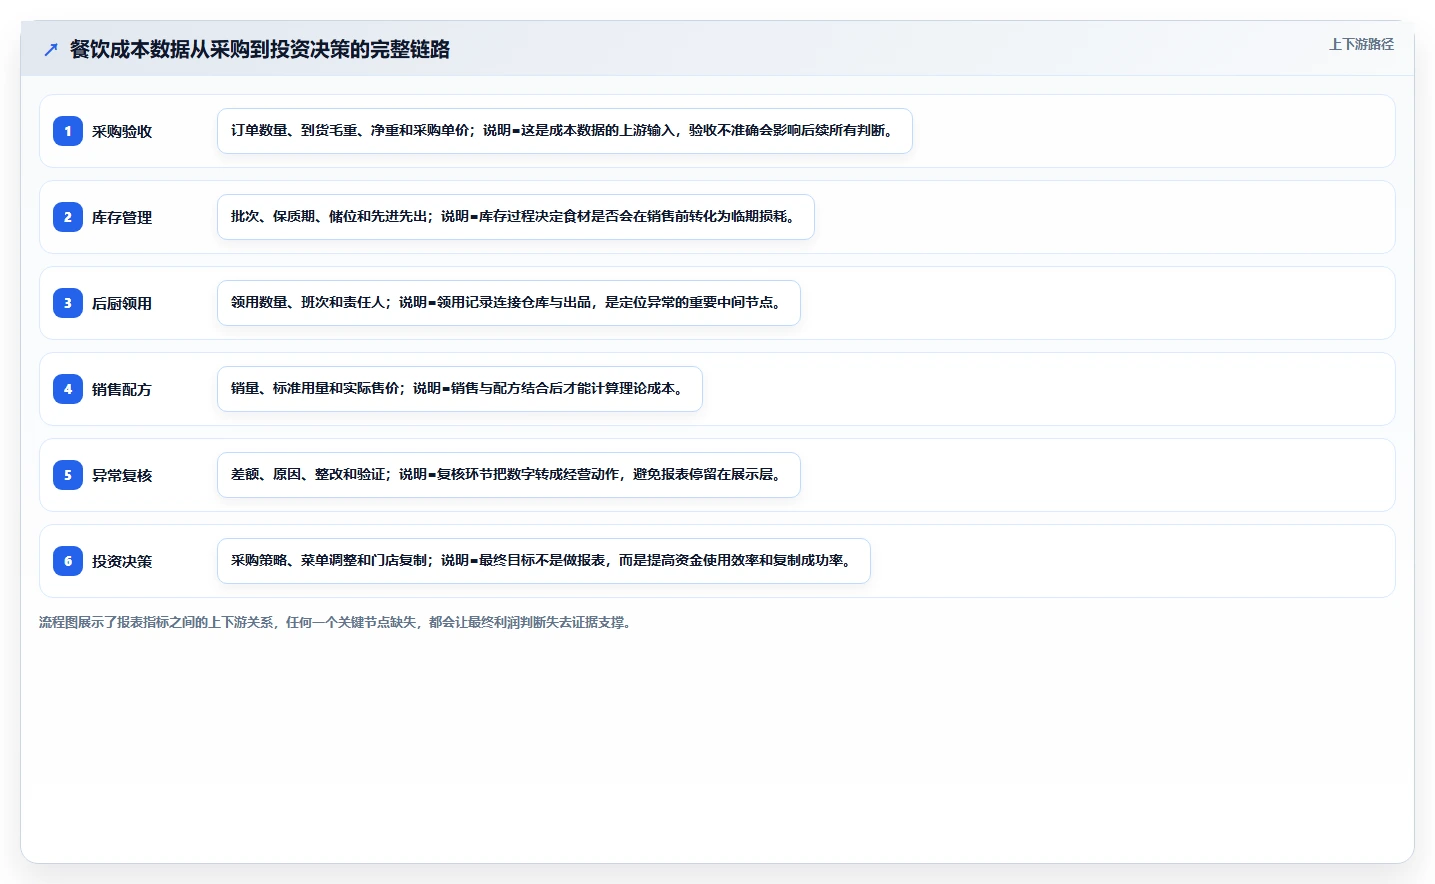The width and height of the screenshot is (1435, 884).
Task: Click step number badge 1
Action: point(68,131)
